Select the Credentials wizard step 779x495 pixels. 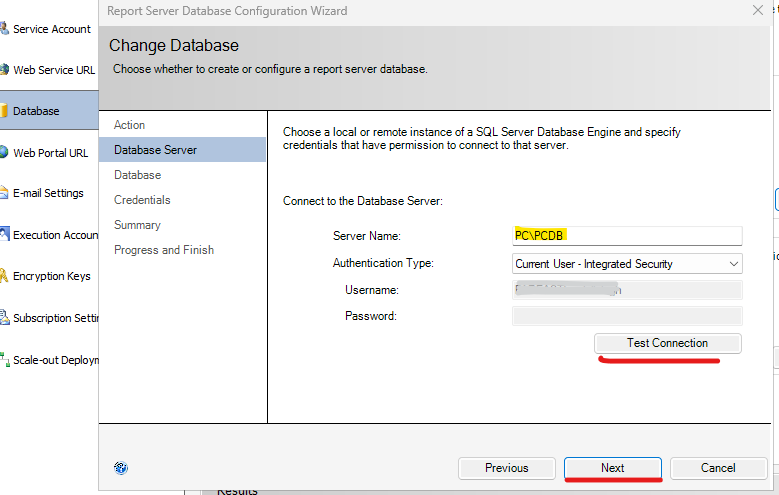coord(142,200)
